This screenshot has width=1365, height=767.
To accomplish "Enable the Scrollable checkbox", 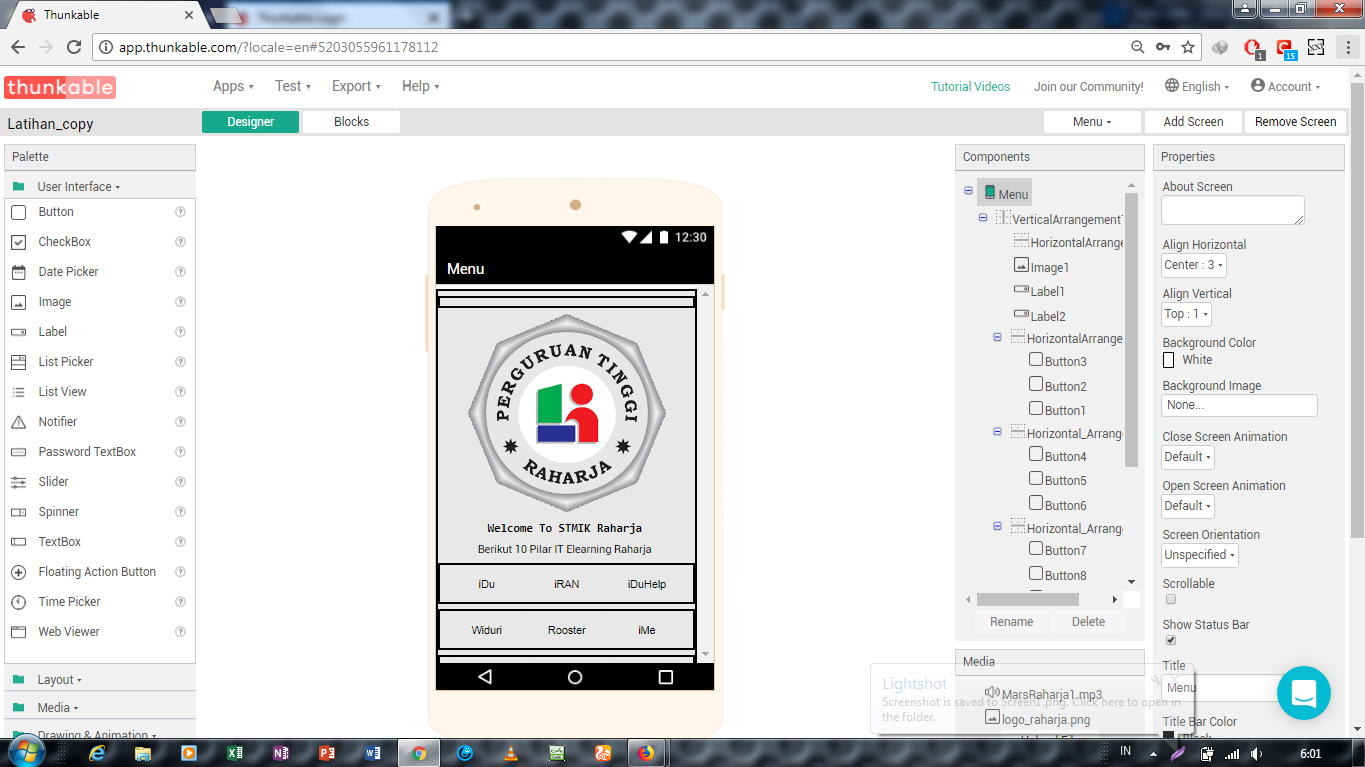I will point(1171,600).
